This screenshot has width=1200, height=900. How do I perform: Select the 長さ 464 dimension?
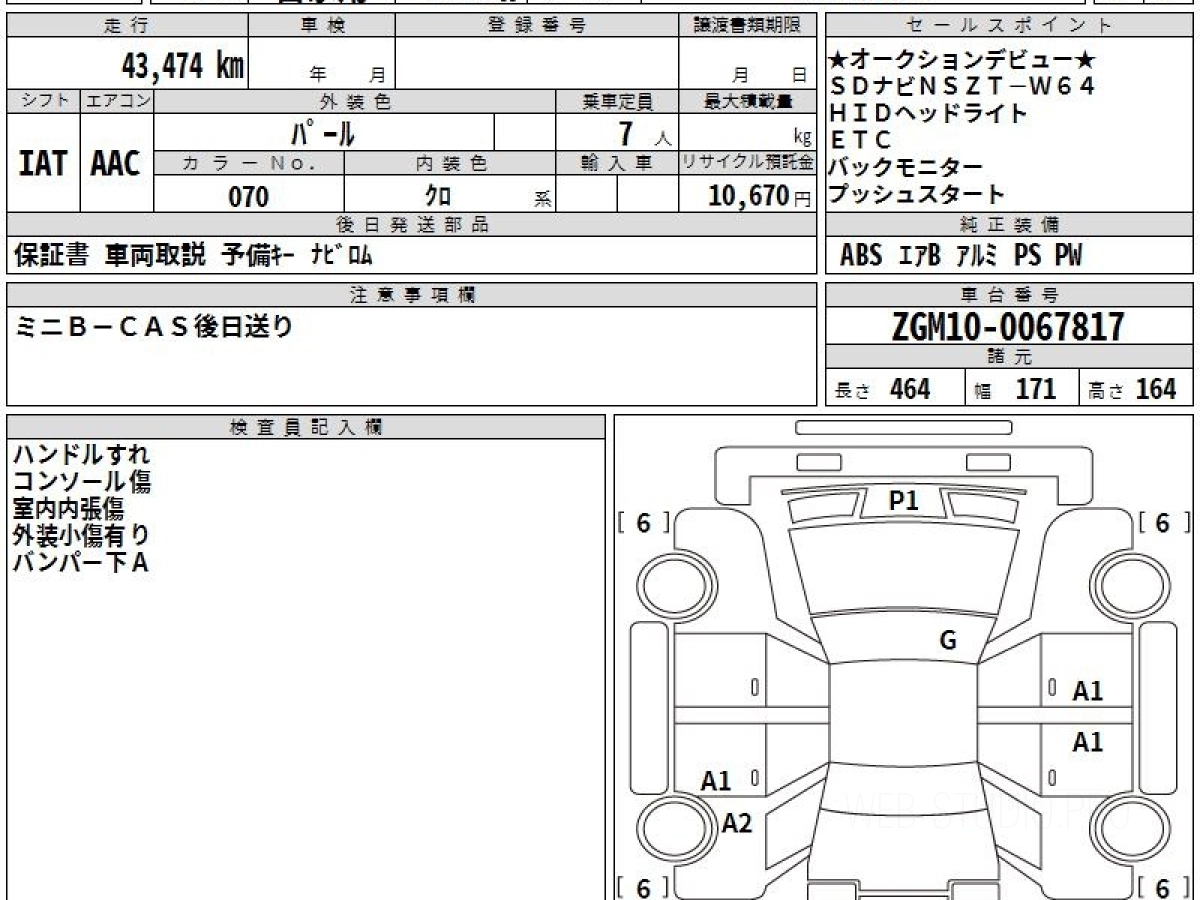tap(883, 389)
